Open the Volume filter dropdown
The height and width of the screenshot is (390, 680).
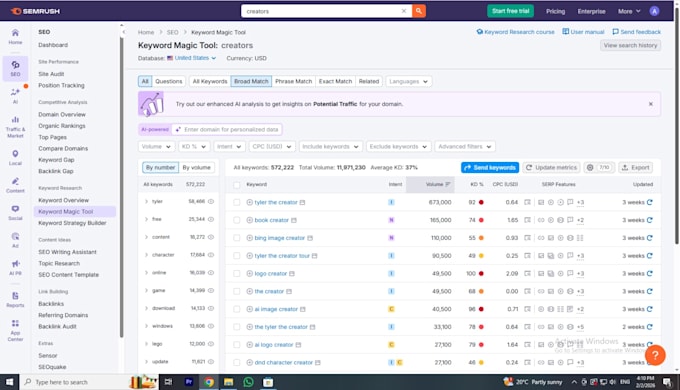pos(157,147)
